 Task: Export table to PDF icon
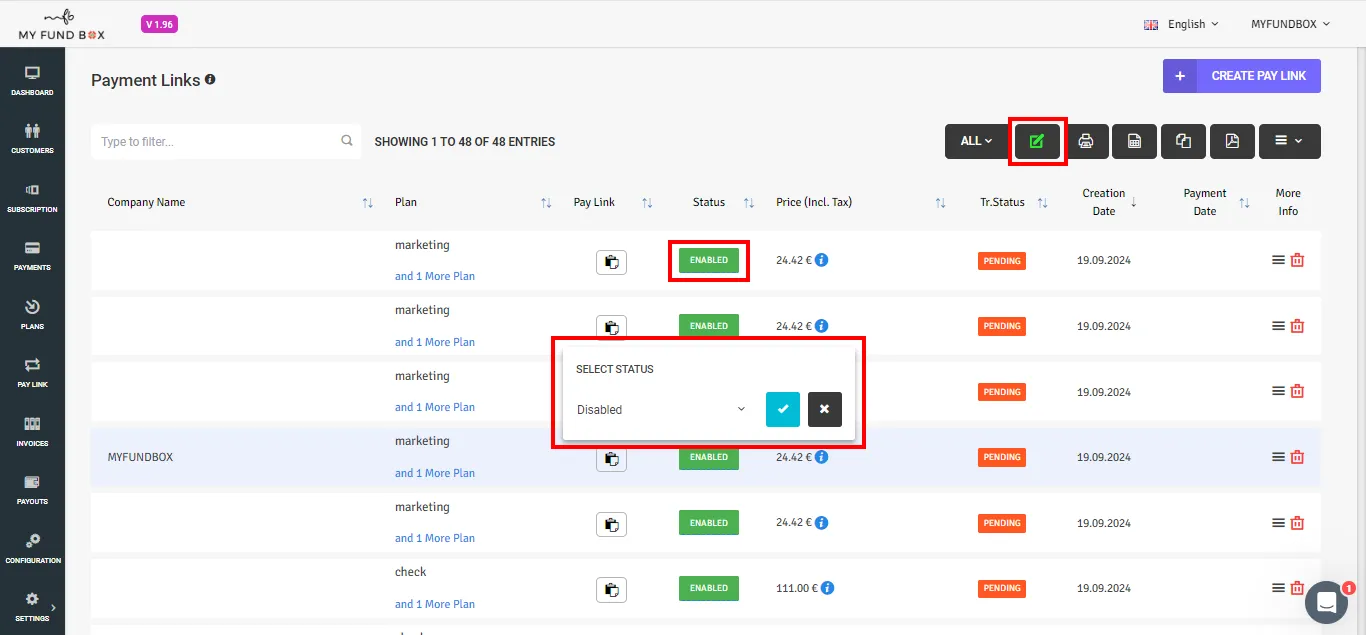[x=1232, y=141]
